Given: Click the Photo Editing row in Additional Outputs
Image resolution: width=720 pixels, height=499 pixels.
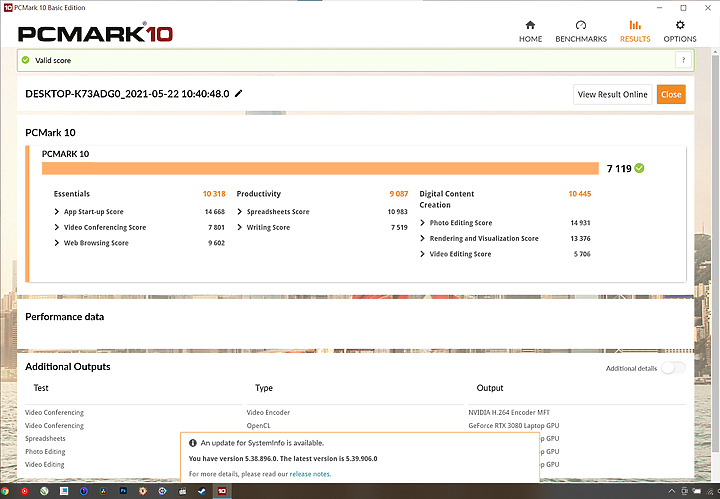Looking at the screenshot, I should coord(45,452).
